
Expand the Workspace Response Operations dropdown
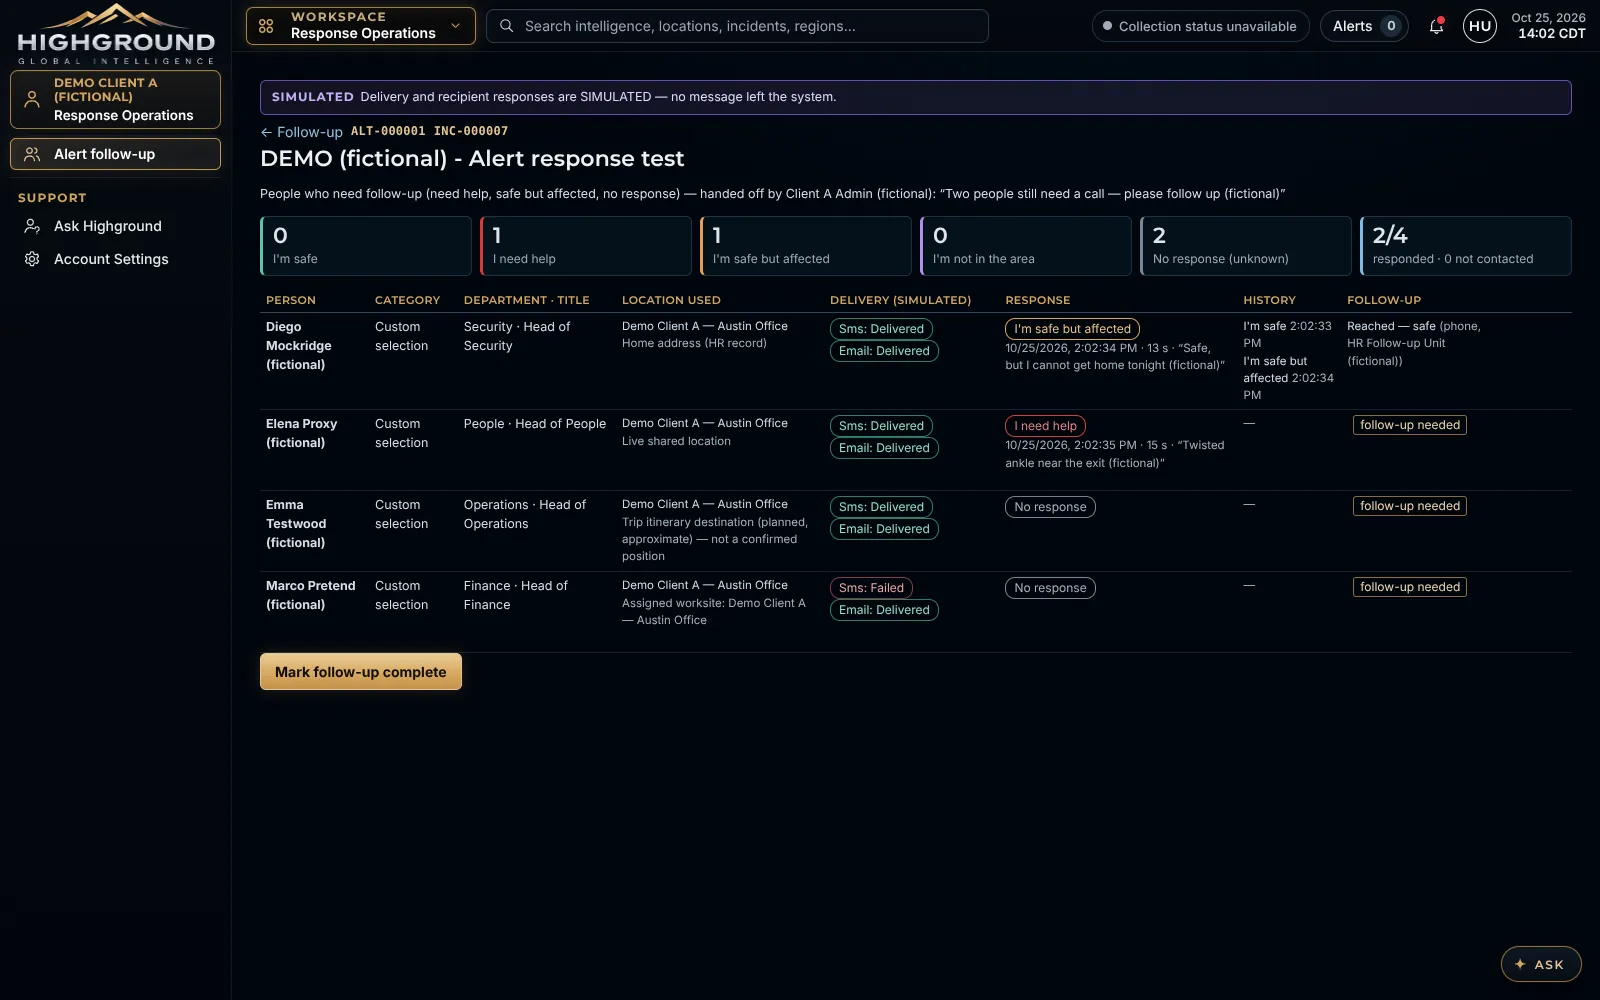coord(361,26)
